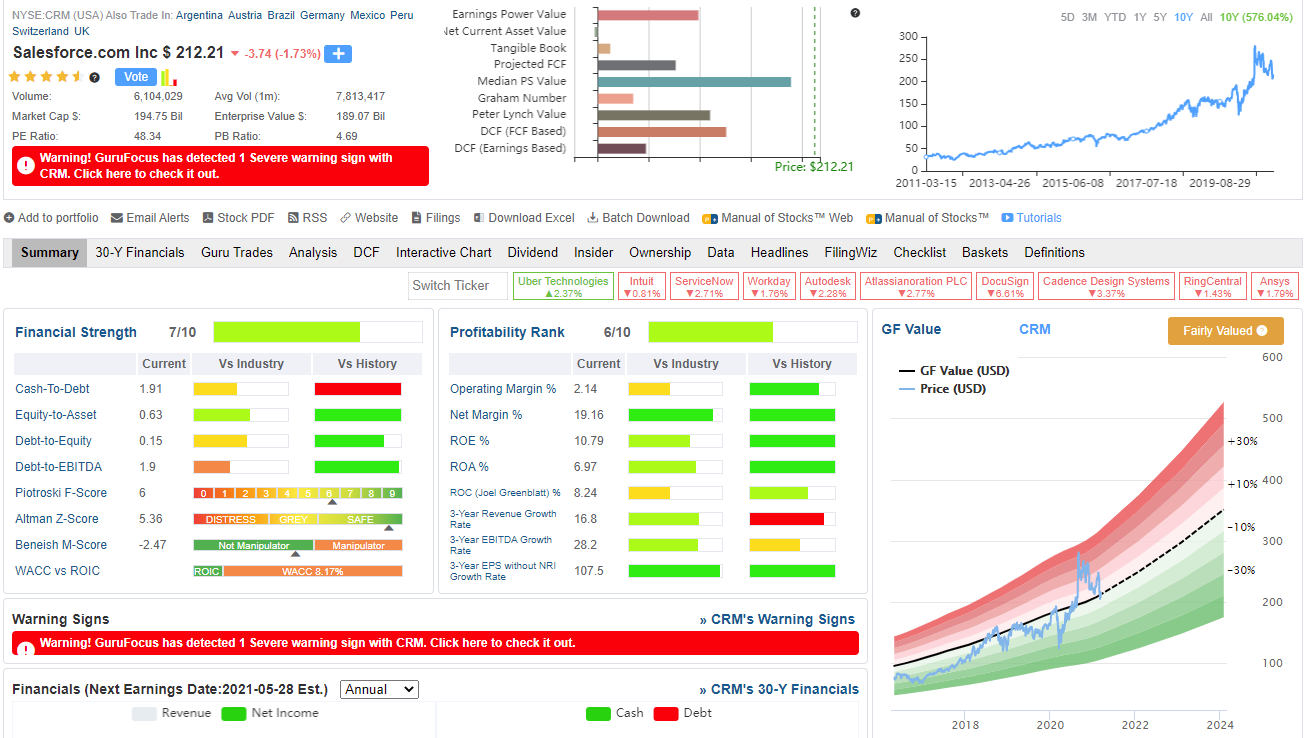1307x738 pixels.
Task: Open CRM's Warning Signs link
Action: [777, 619]
